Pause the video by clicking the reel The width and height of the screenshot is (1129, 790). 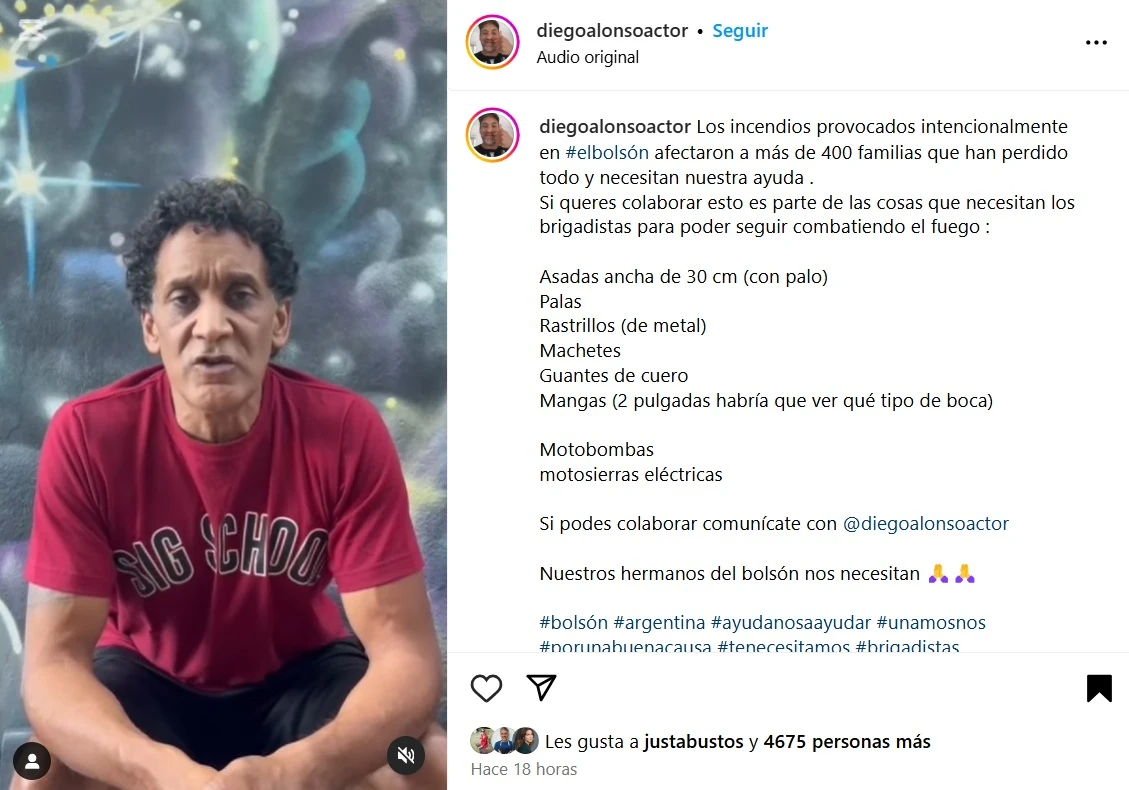click(x=223, y=395)
